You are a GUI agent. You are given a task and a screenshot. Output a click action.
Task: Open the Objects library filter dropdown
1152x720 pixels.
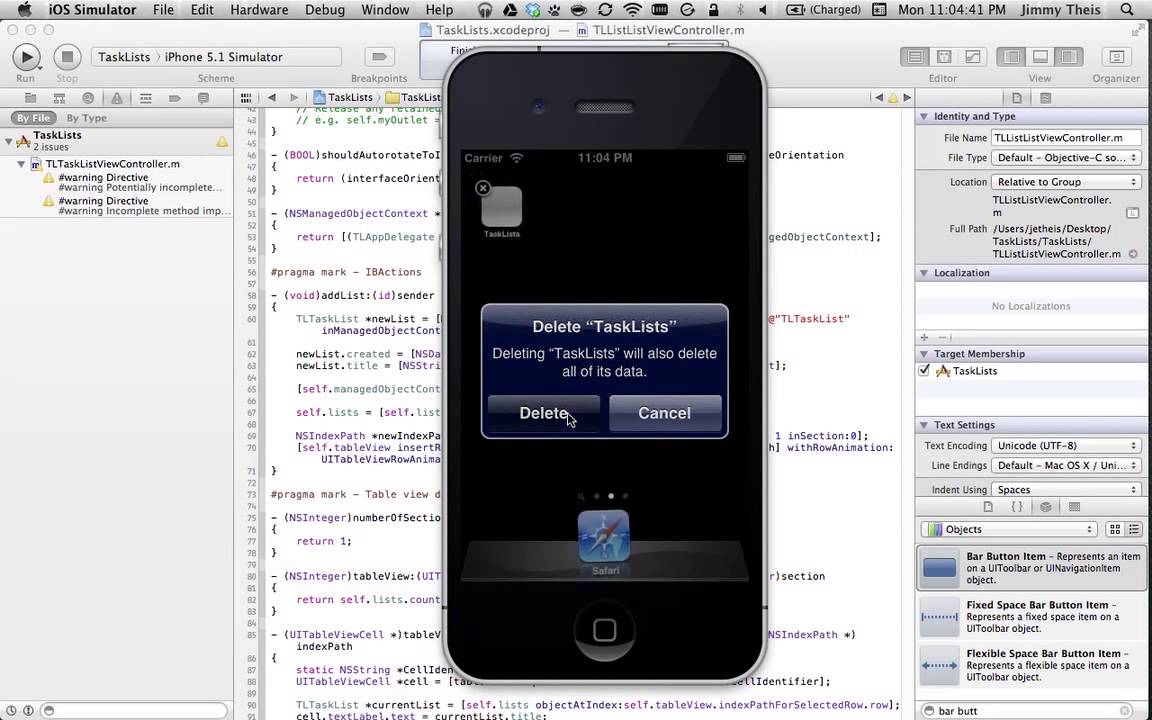[1009, 529]
